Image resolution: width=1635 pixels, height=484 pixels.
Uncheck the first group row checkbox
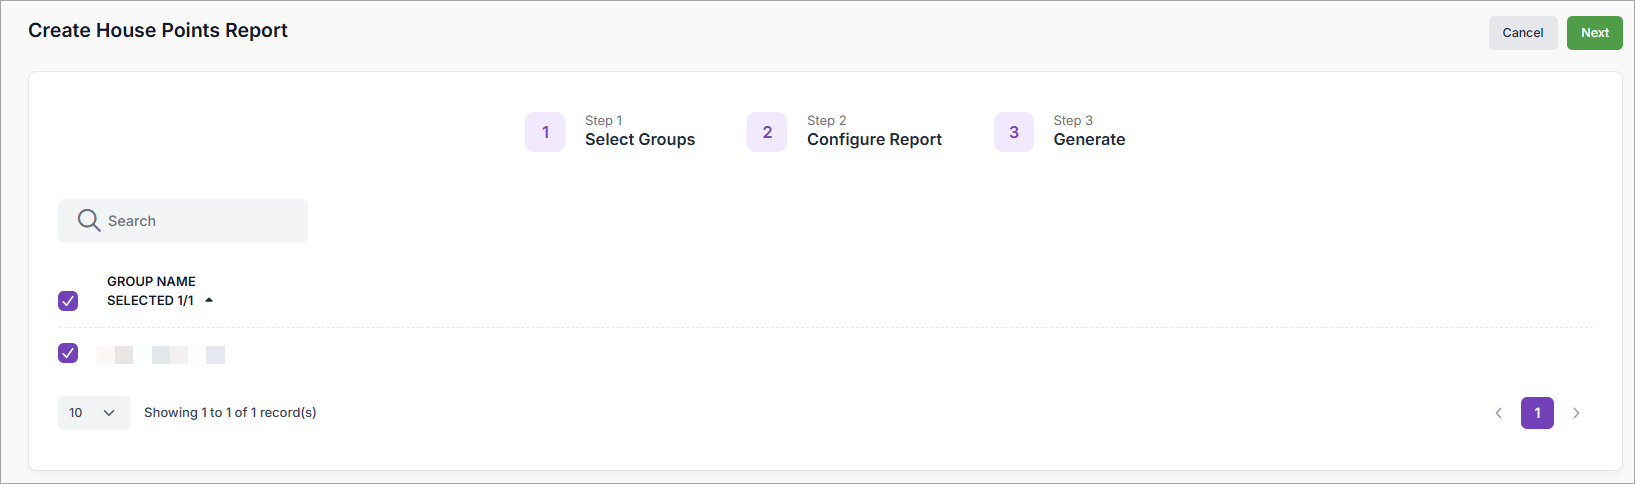point(68,353)
